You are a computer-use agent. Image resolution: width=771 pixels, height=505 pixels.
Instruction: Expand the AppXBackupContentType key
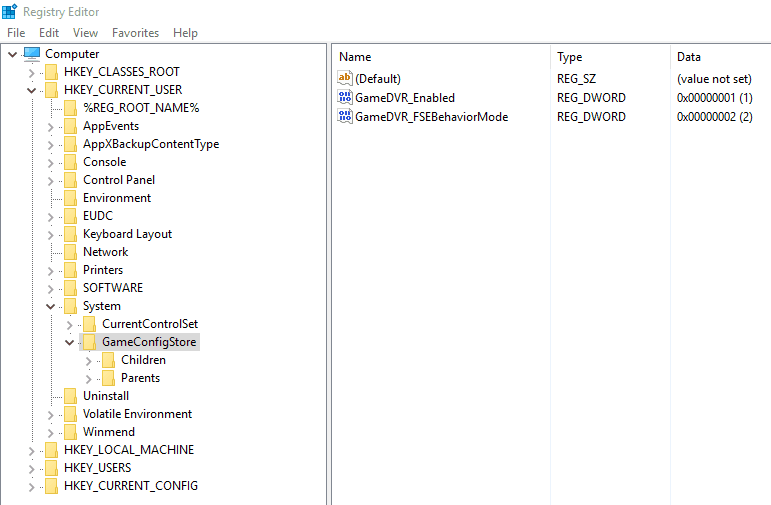[x=51, y=145]
